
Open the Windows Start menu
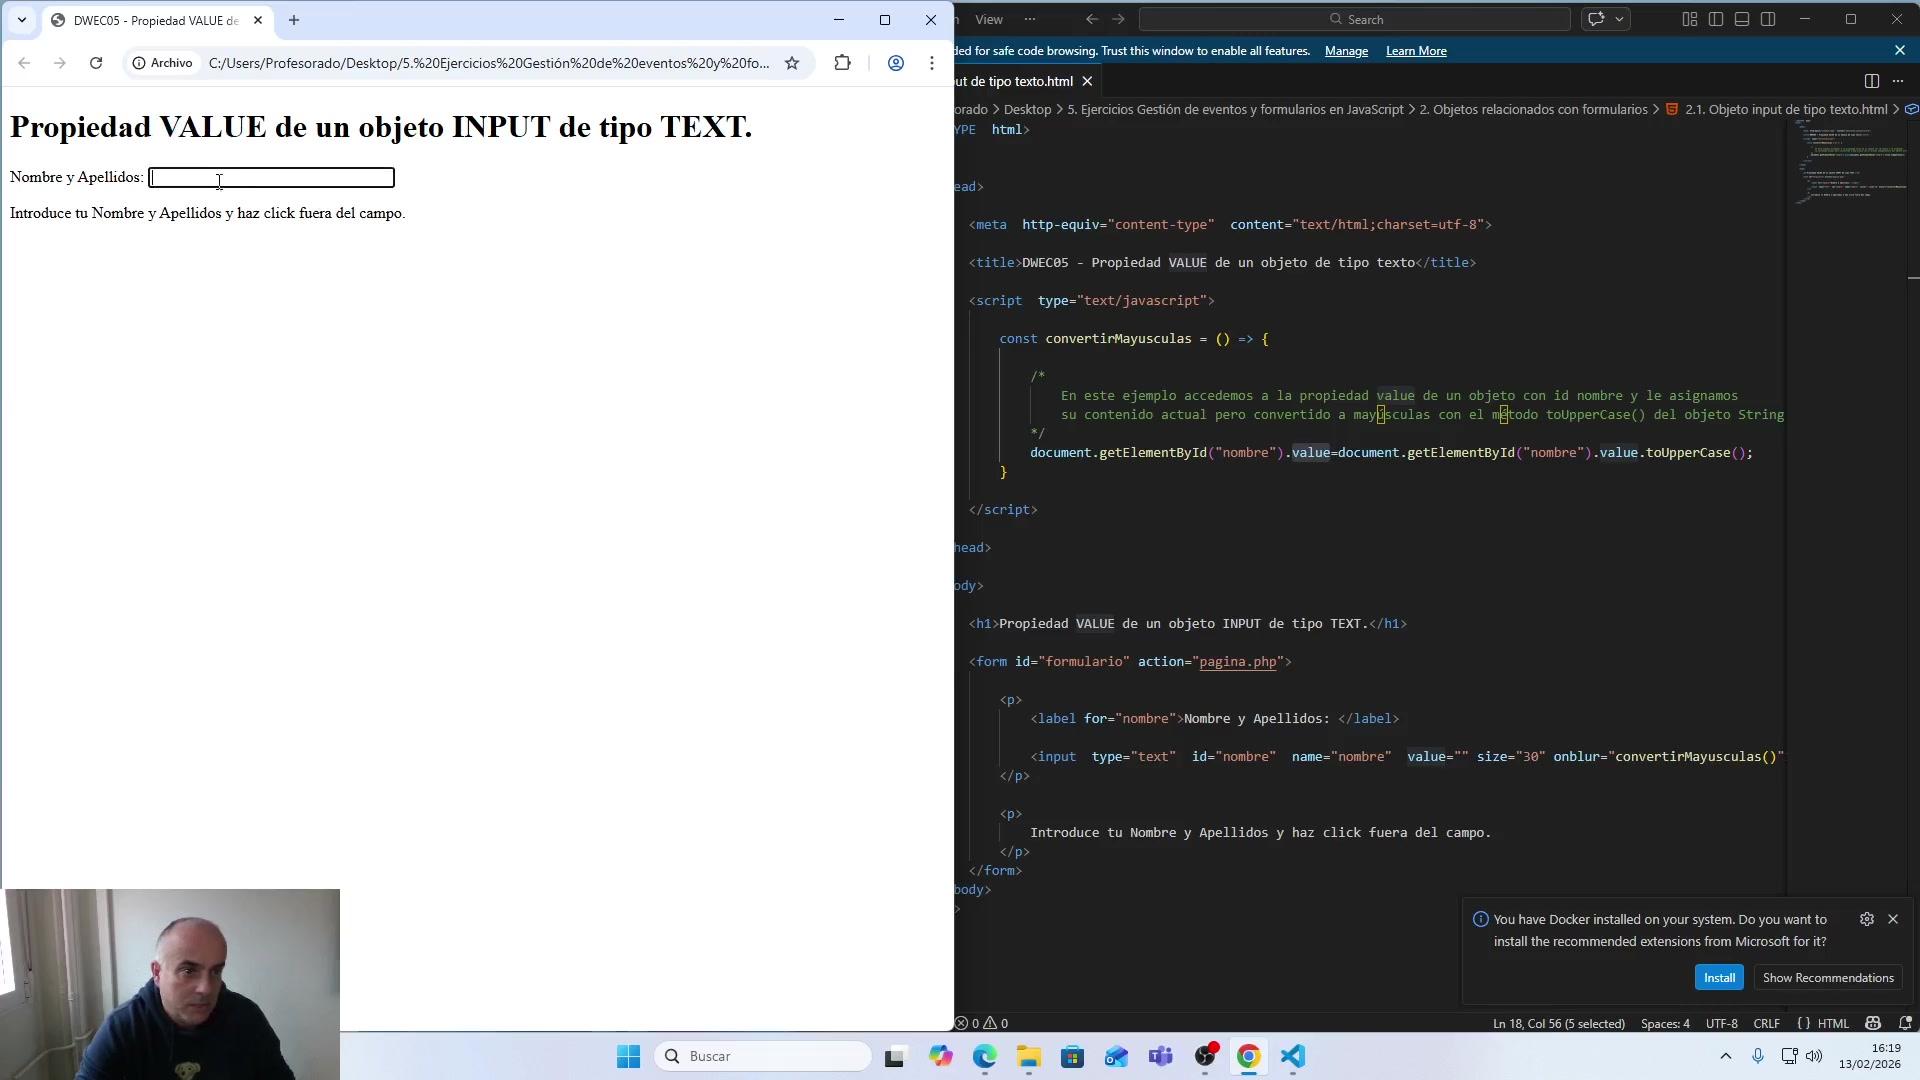tap(628, 1057)
